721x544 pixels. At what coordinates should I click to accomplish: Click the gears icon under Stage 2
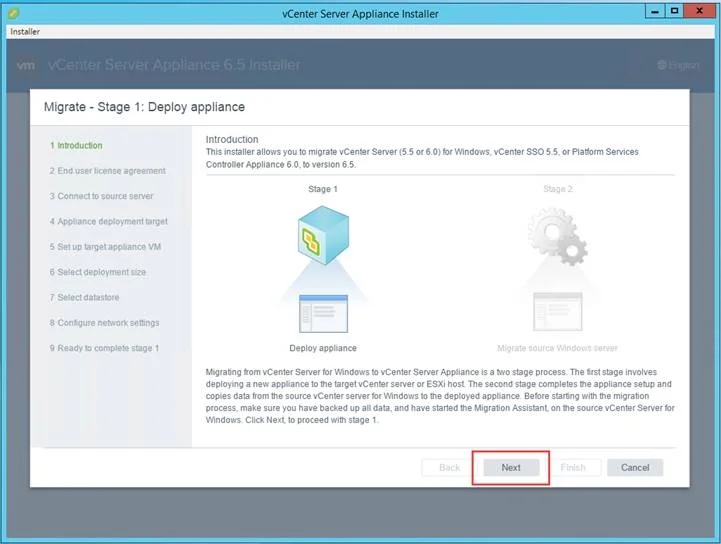click(557, 236)
